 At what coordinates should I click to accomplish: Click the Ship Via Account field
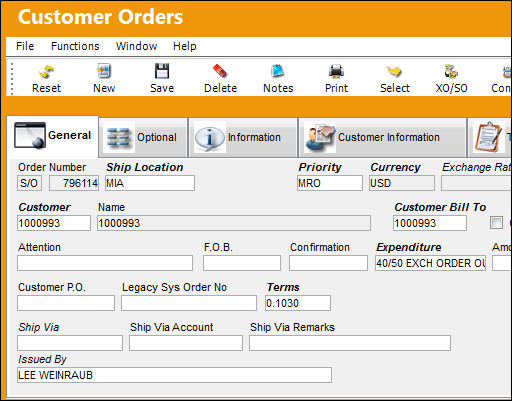pyautogui.click(x=186, y=343)
